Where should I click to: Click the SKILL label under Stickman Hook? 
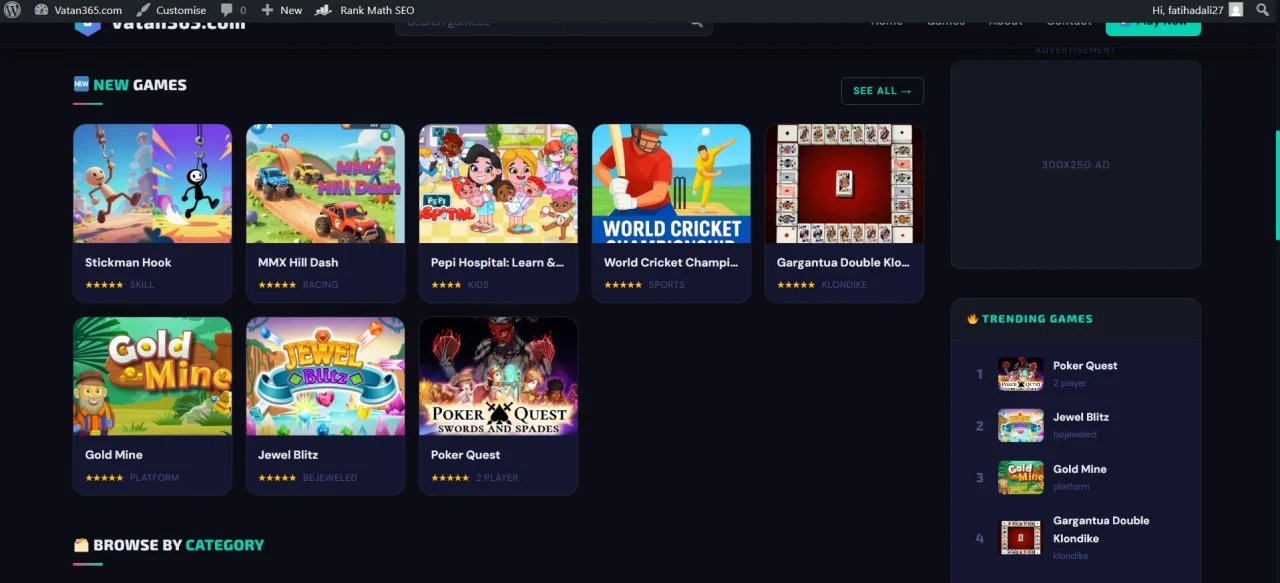click(x=142, y=285)
